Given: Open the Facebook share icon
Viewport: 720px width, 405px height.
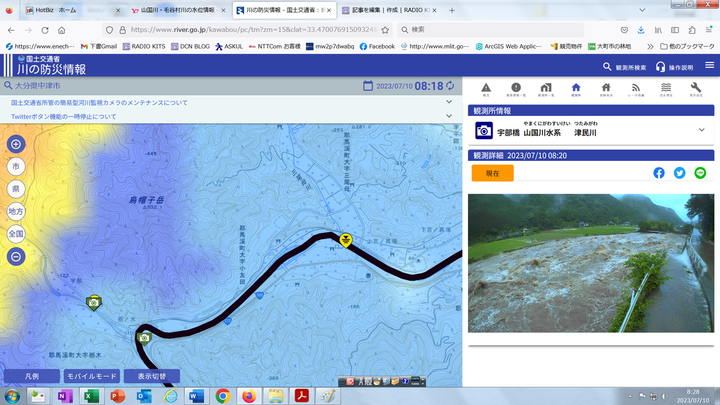Looking at the screenshot, I should (x=659, y=173).
